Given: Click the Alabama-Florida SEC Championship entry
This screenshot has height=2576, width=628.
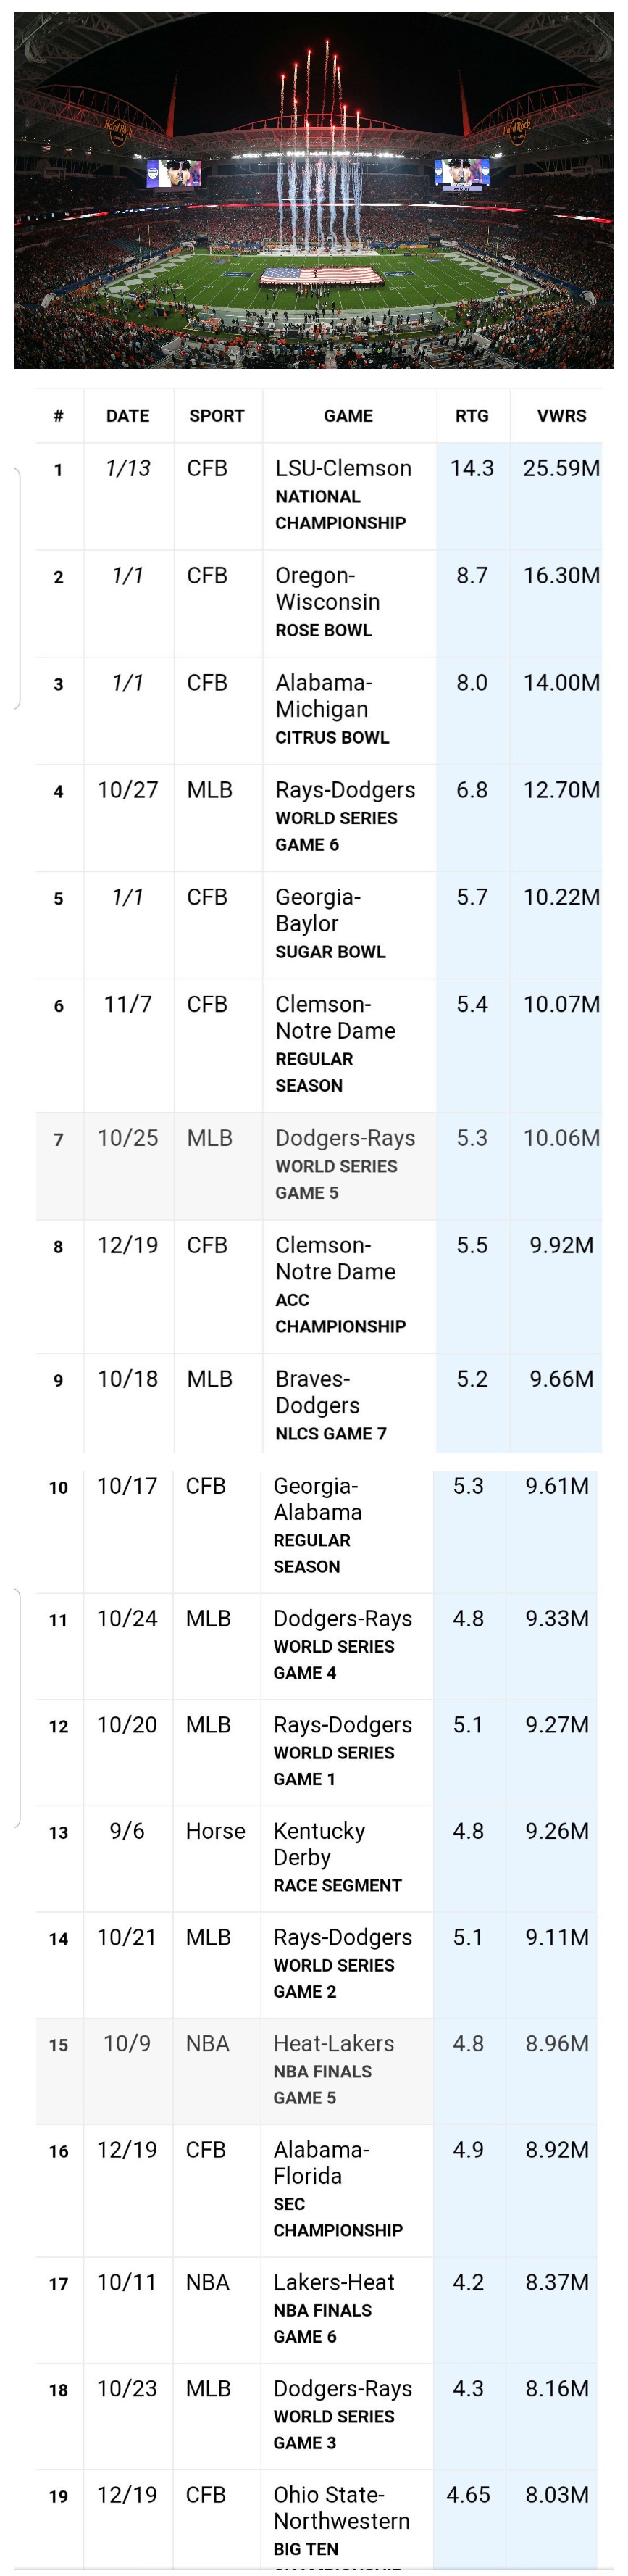Looking at the screenshot, I should tap(338, 2188).
